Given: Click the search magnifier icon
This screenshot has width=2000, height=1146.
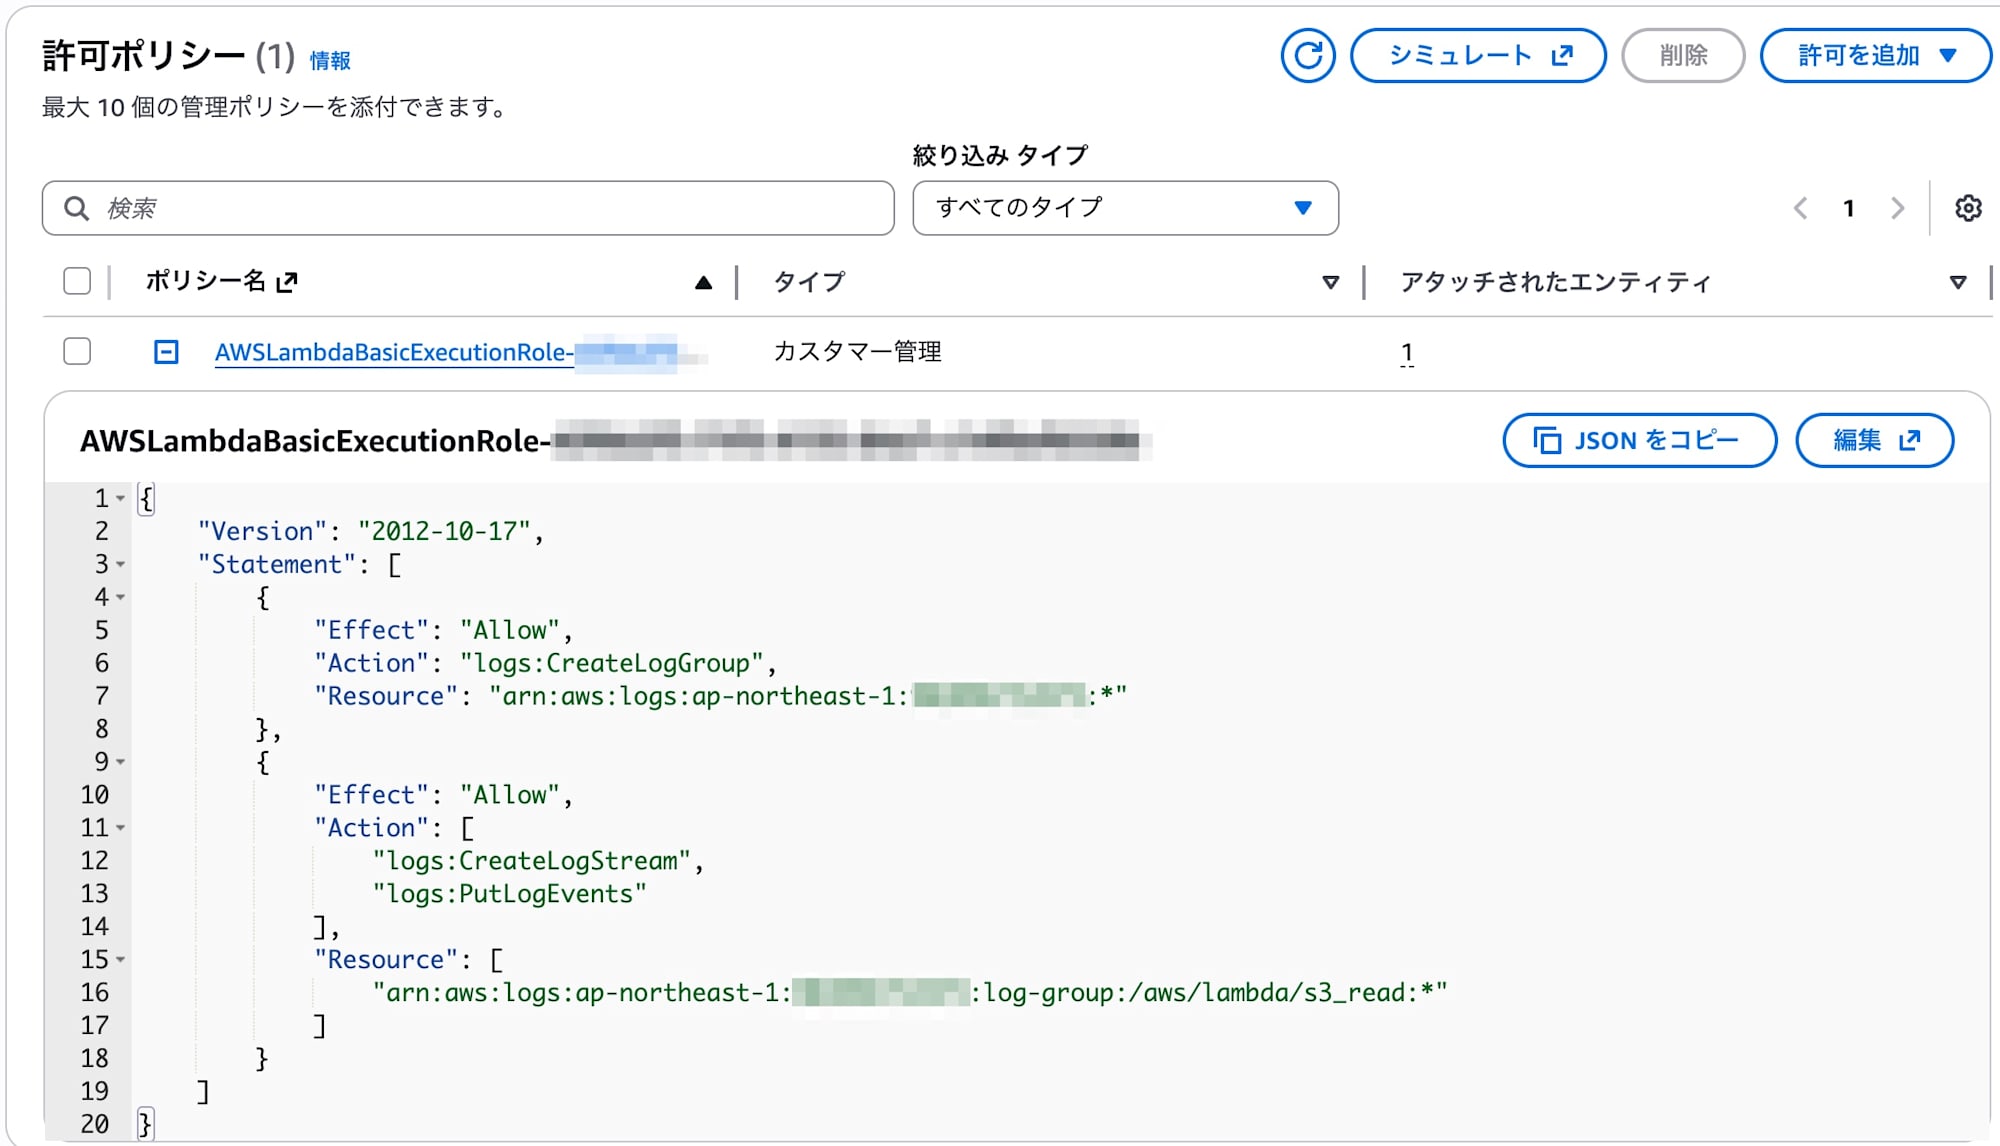Looking at the screenshot, I should tap(76, 208).
